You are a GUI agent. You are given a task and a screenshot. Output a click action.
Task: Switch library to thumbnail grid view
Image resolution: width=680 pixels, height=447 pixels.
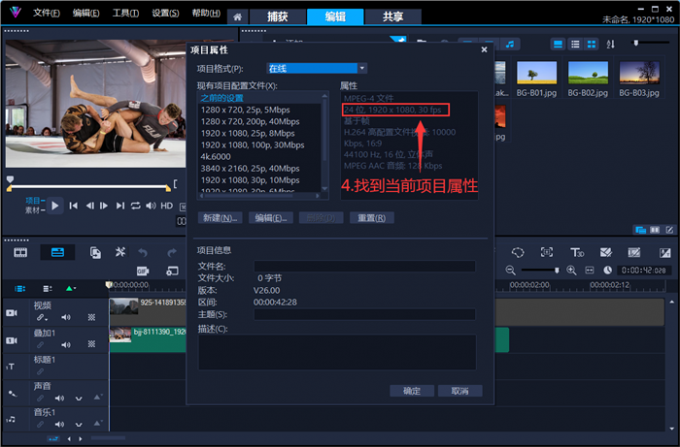[x=591, y=44]
